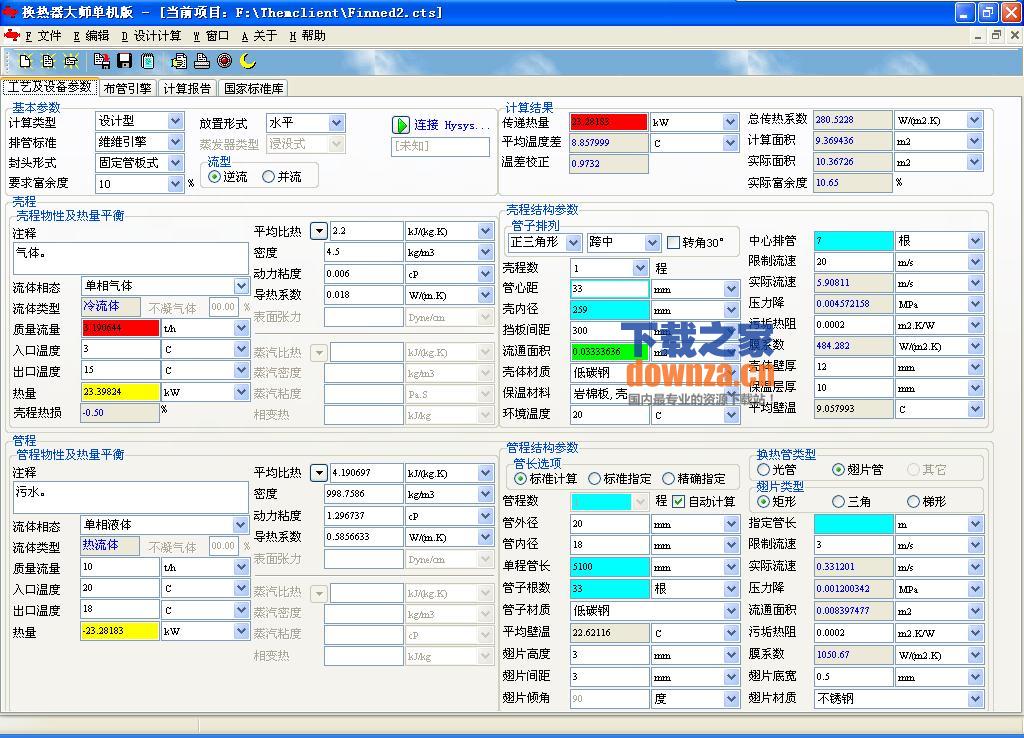Open the 壳体材质 dropdown showing 低碳钢
This screenshot has height=738, width=1024.
(x=731, y=372)
